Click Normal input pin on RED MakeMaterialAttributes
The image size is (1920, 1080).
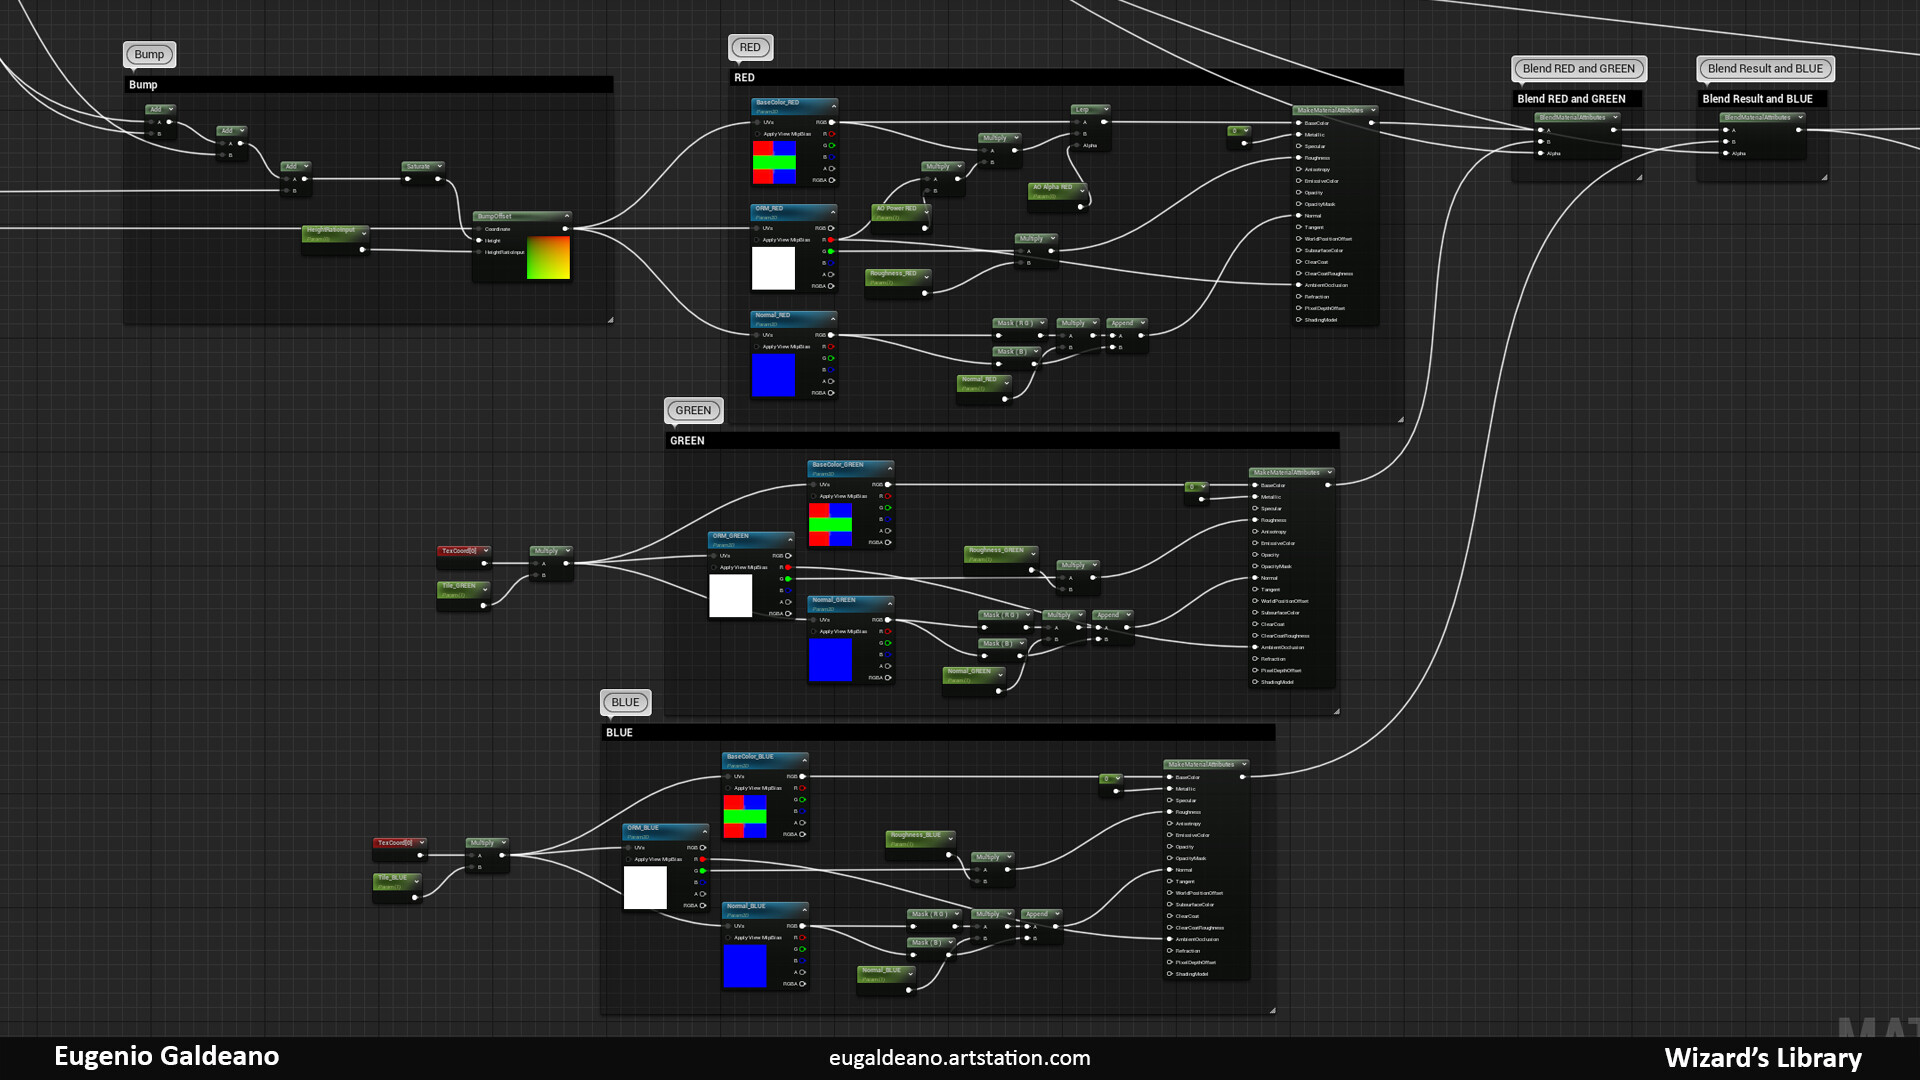(1299, 215)
